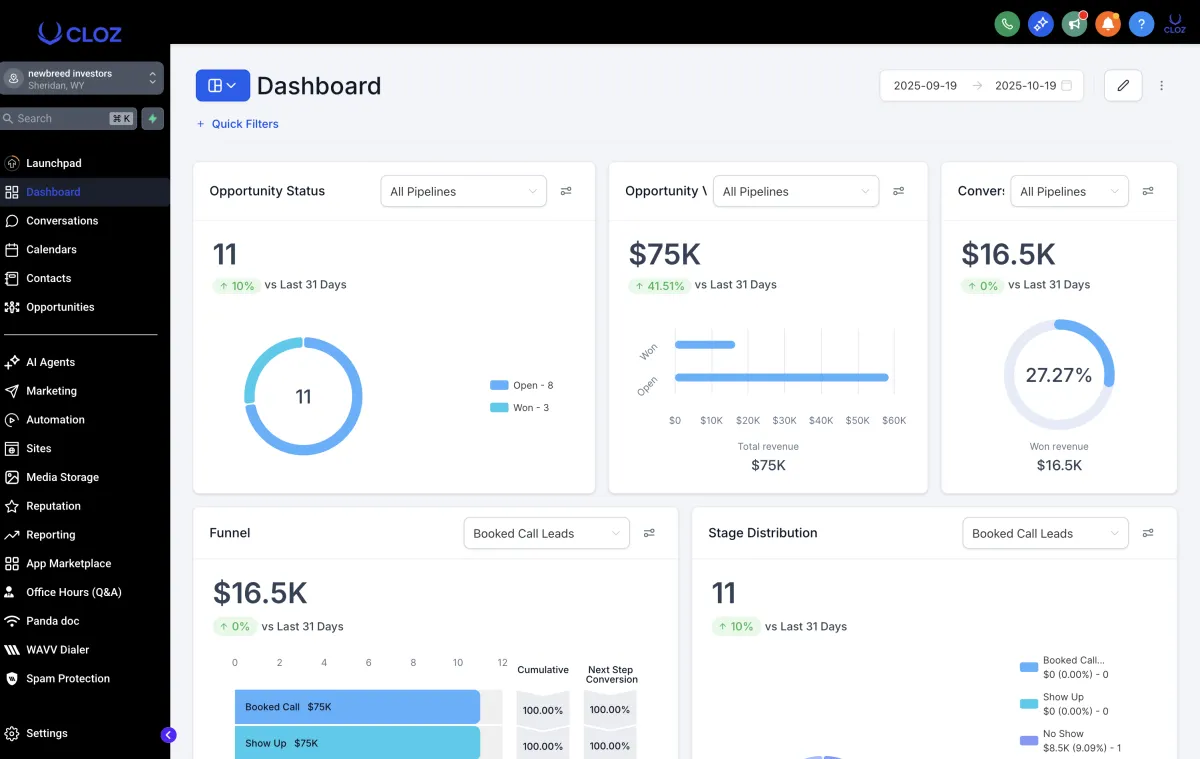
Task: Open the dashboard switcher blue button
Action: point(222,86)
